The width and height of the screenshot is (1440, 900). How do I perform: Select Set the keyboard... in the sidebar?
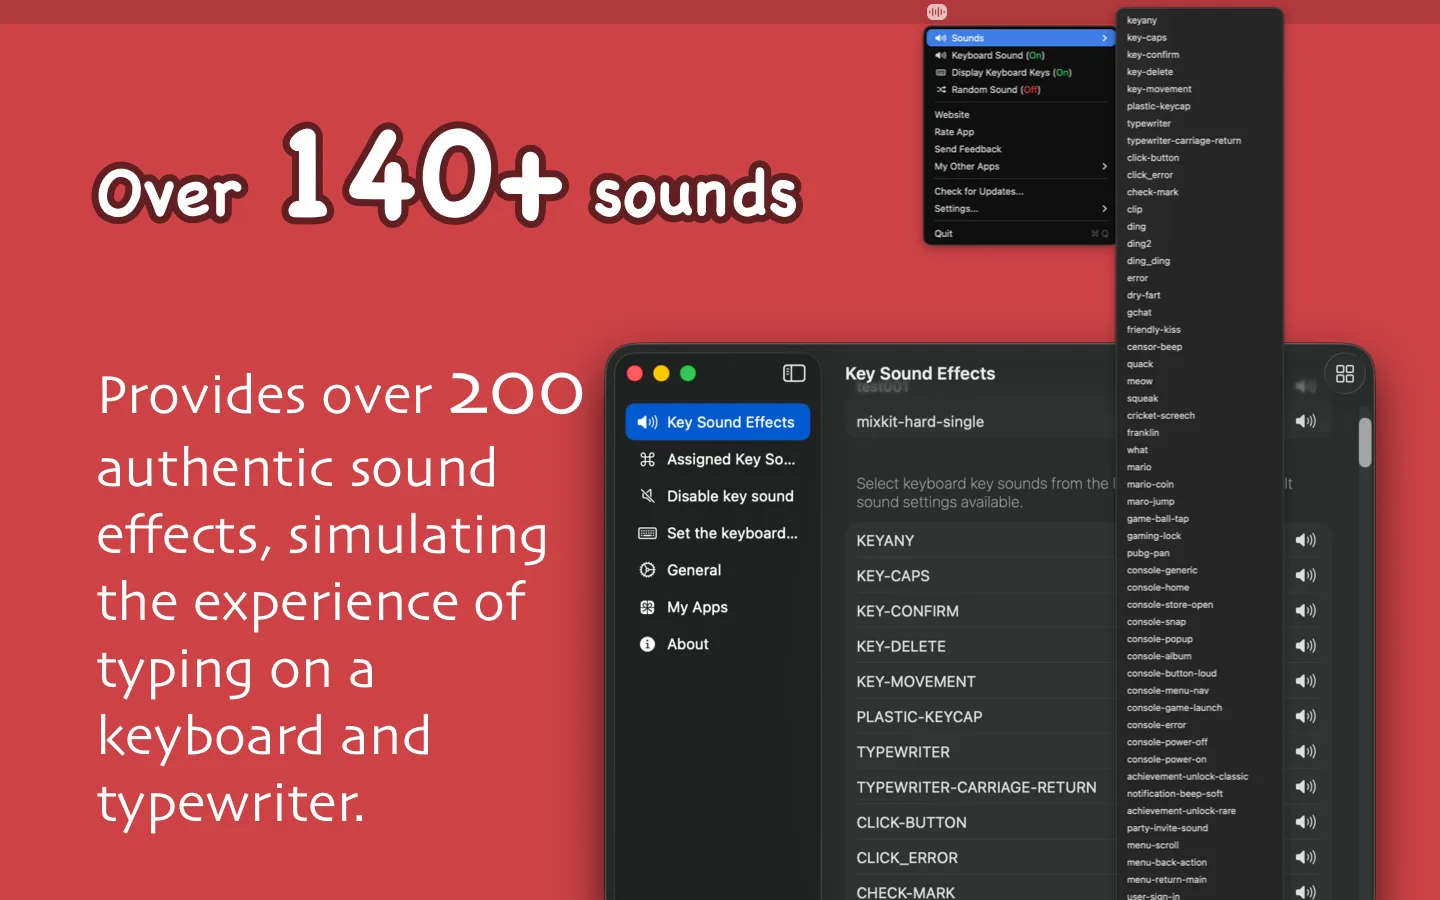pyautogui.click(x=718, y=533)
